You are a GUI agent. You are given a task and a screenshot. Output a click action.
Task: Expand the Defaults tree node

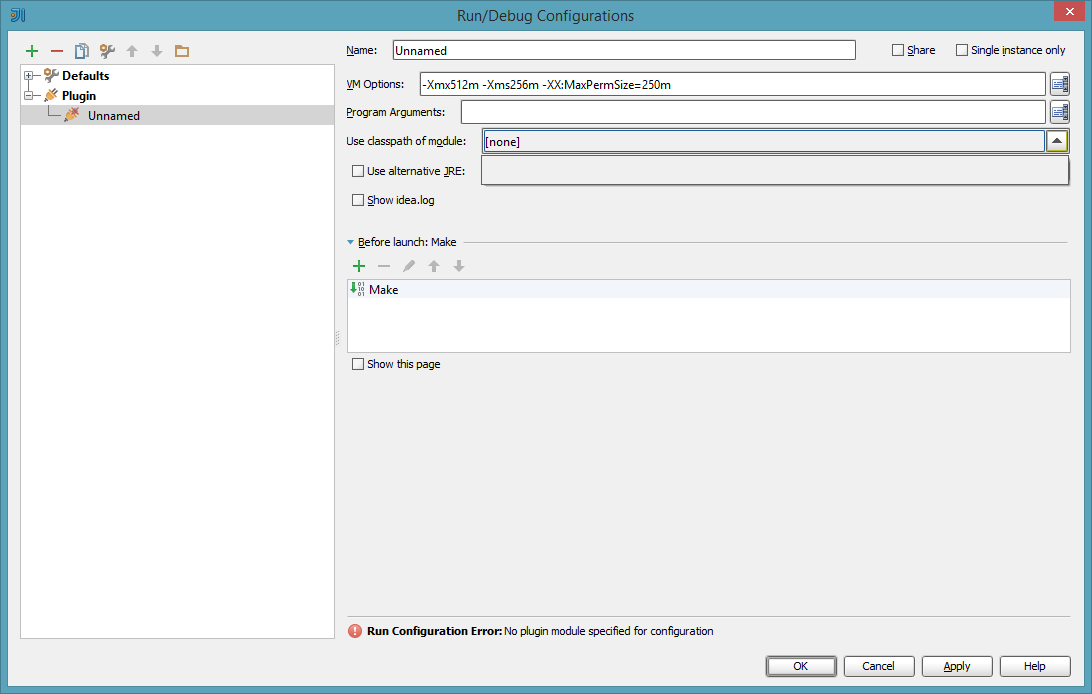(29, 76)
